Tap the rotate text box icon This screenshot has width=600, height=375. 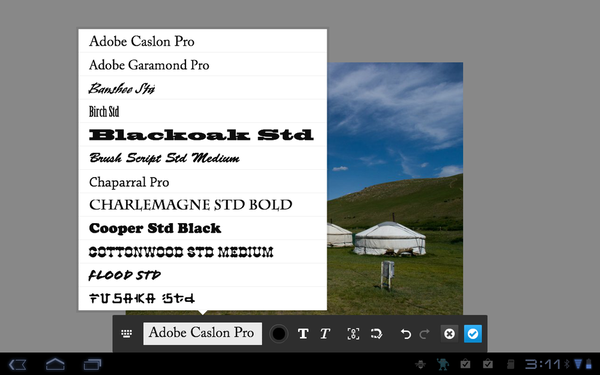tap(377, 334)
